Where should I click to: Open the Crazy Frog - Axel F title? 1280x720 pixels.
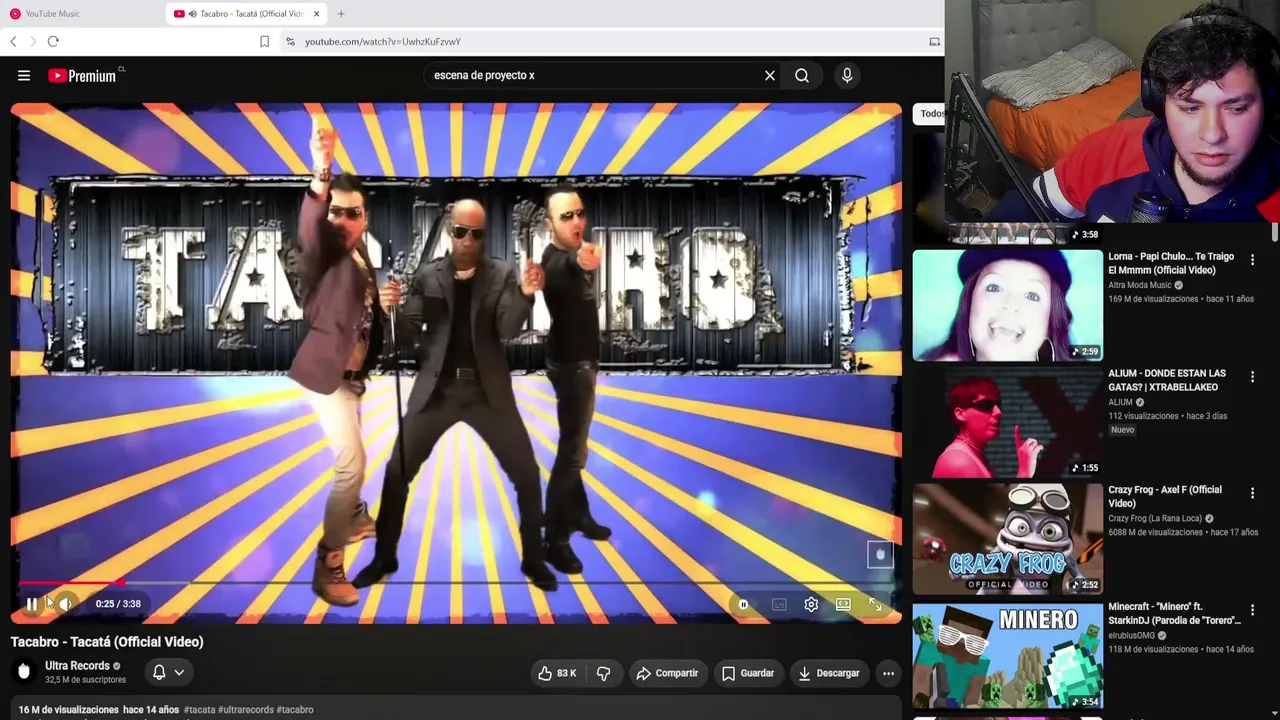[1165, 496]
